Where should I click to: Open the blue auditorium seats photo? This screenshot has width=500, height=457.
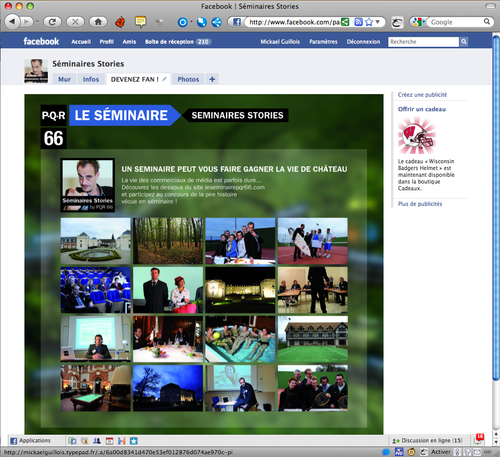[x=95, y=290]
